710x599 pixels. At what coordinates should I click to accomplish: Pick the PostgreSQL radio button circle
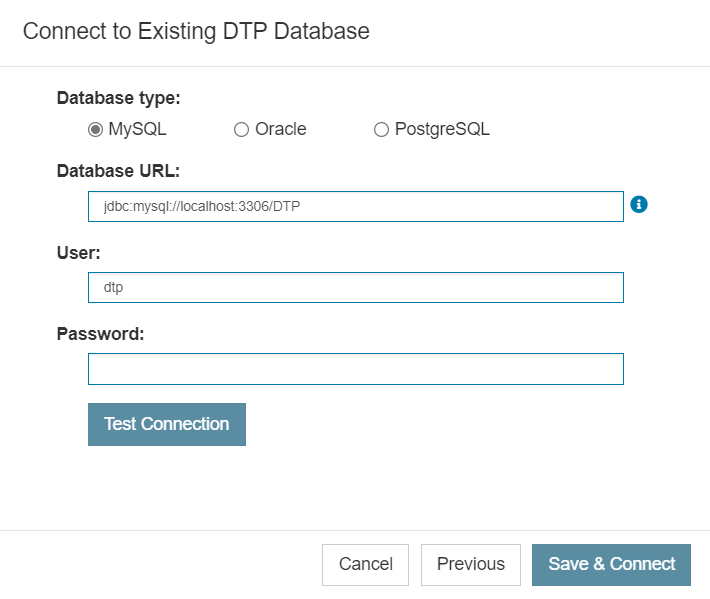click(381, 130)
